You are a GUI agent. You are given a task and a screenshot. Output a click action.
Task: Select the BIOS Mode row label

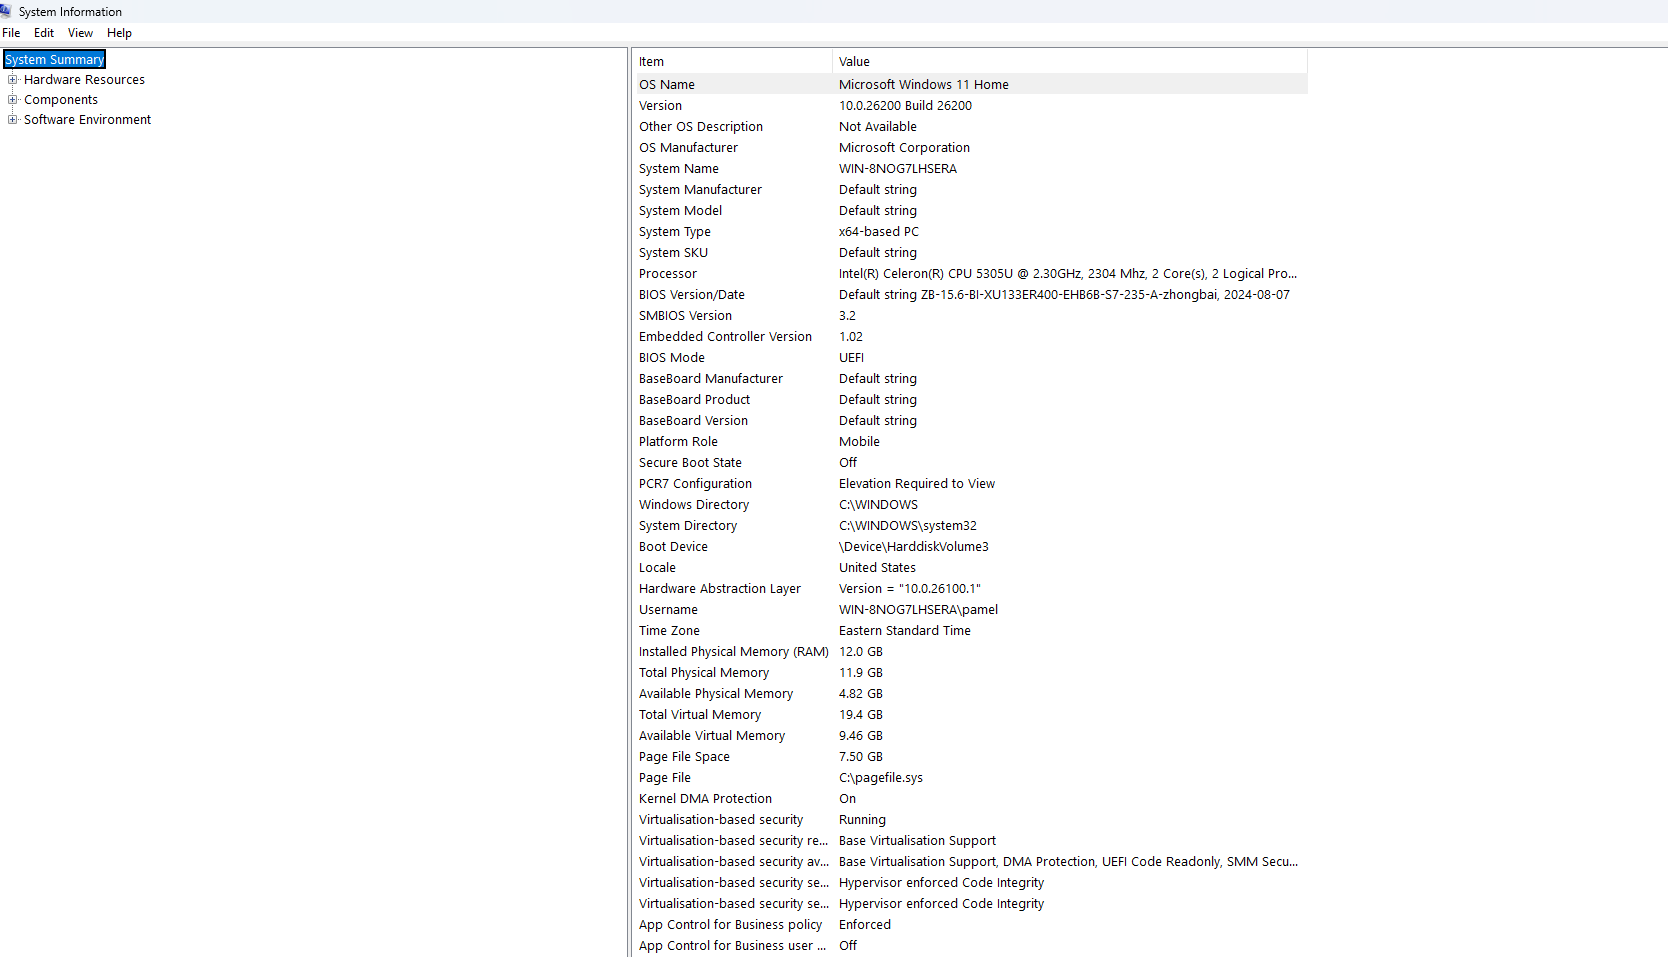click(x=672, y=358)
